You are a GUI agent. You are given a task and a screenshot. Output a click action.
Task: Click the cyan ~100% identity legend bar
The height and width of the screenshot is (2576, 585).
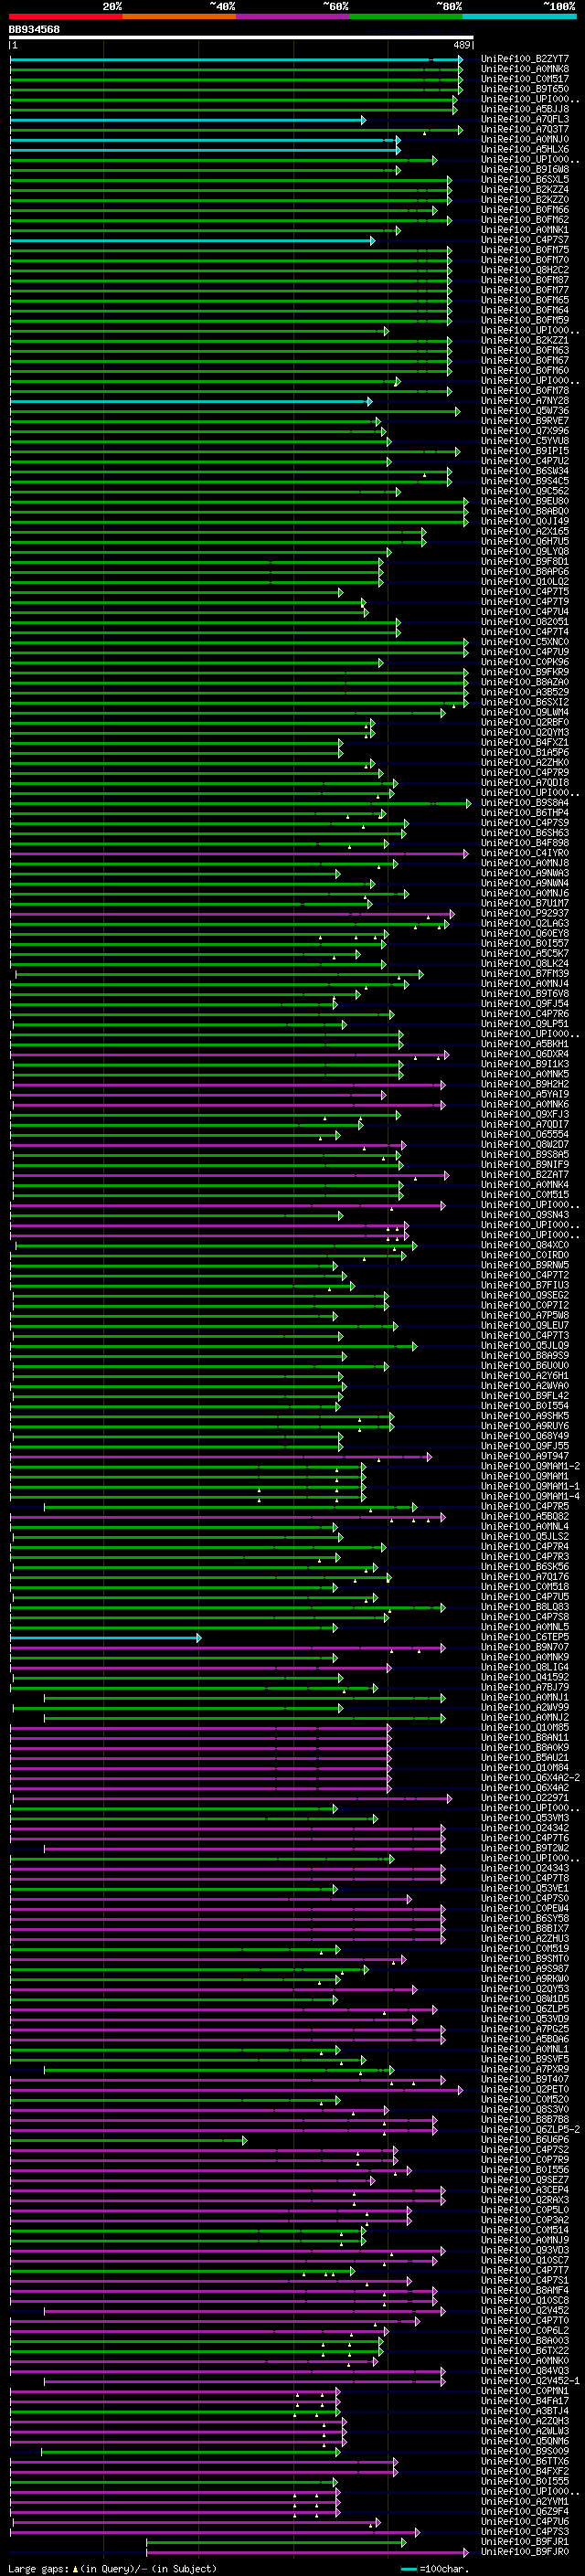click(x=519, y=16)
